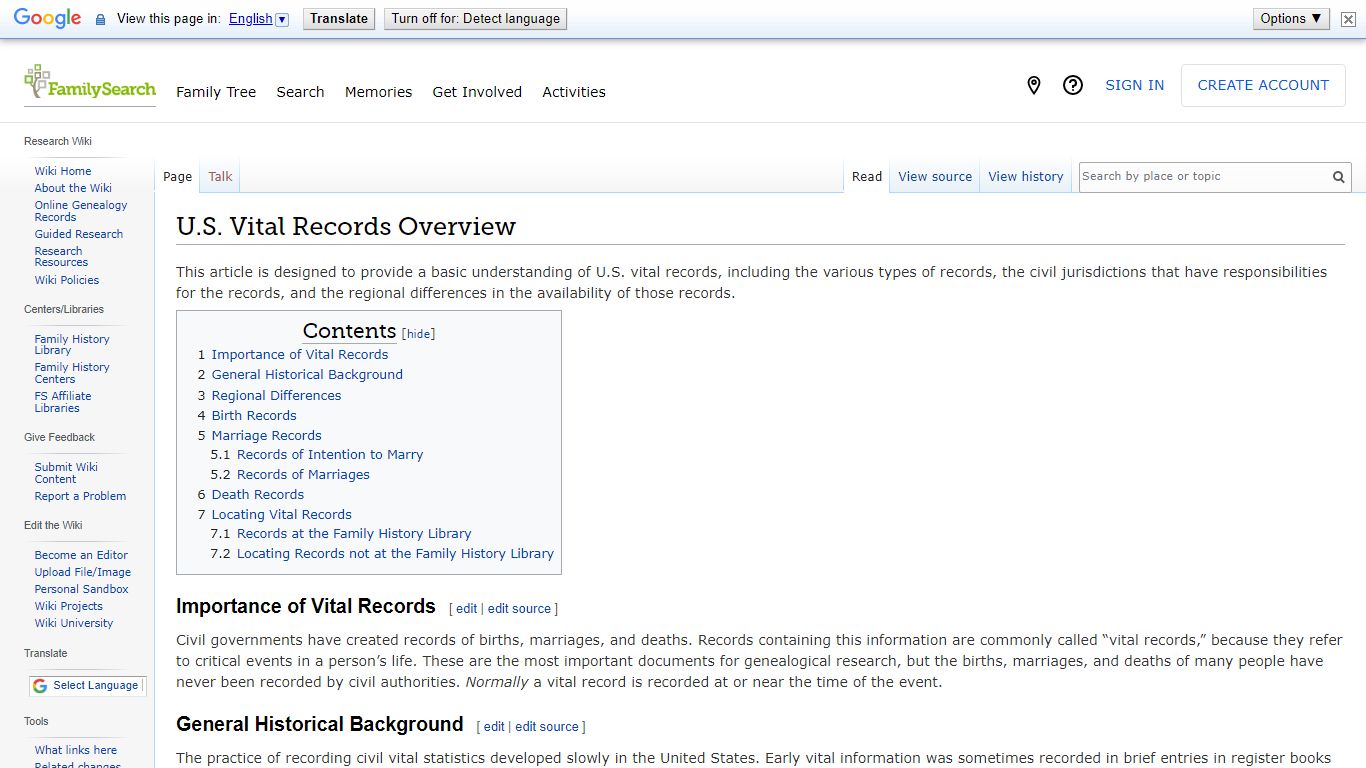Jump to Records of Intention to Marry

330,454
